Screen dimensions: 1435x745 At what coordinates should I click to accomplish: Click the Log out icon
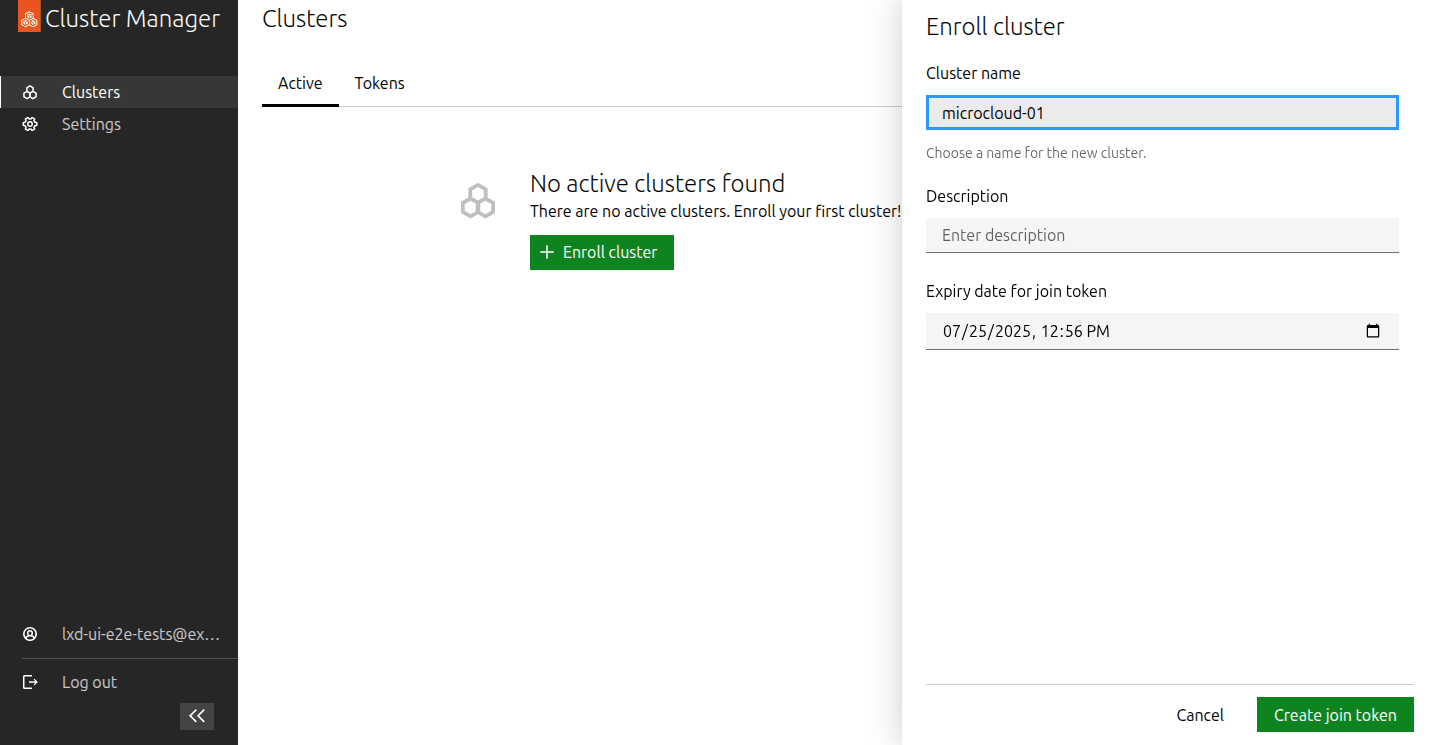pyautogui.click(x=30, y=682)
